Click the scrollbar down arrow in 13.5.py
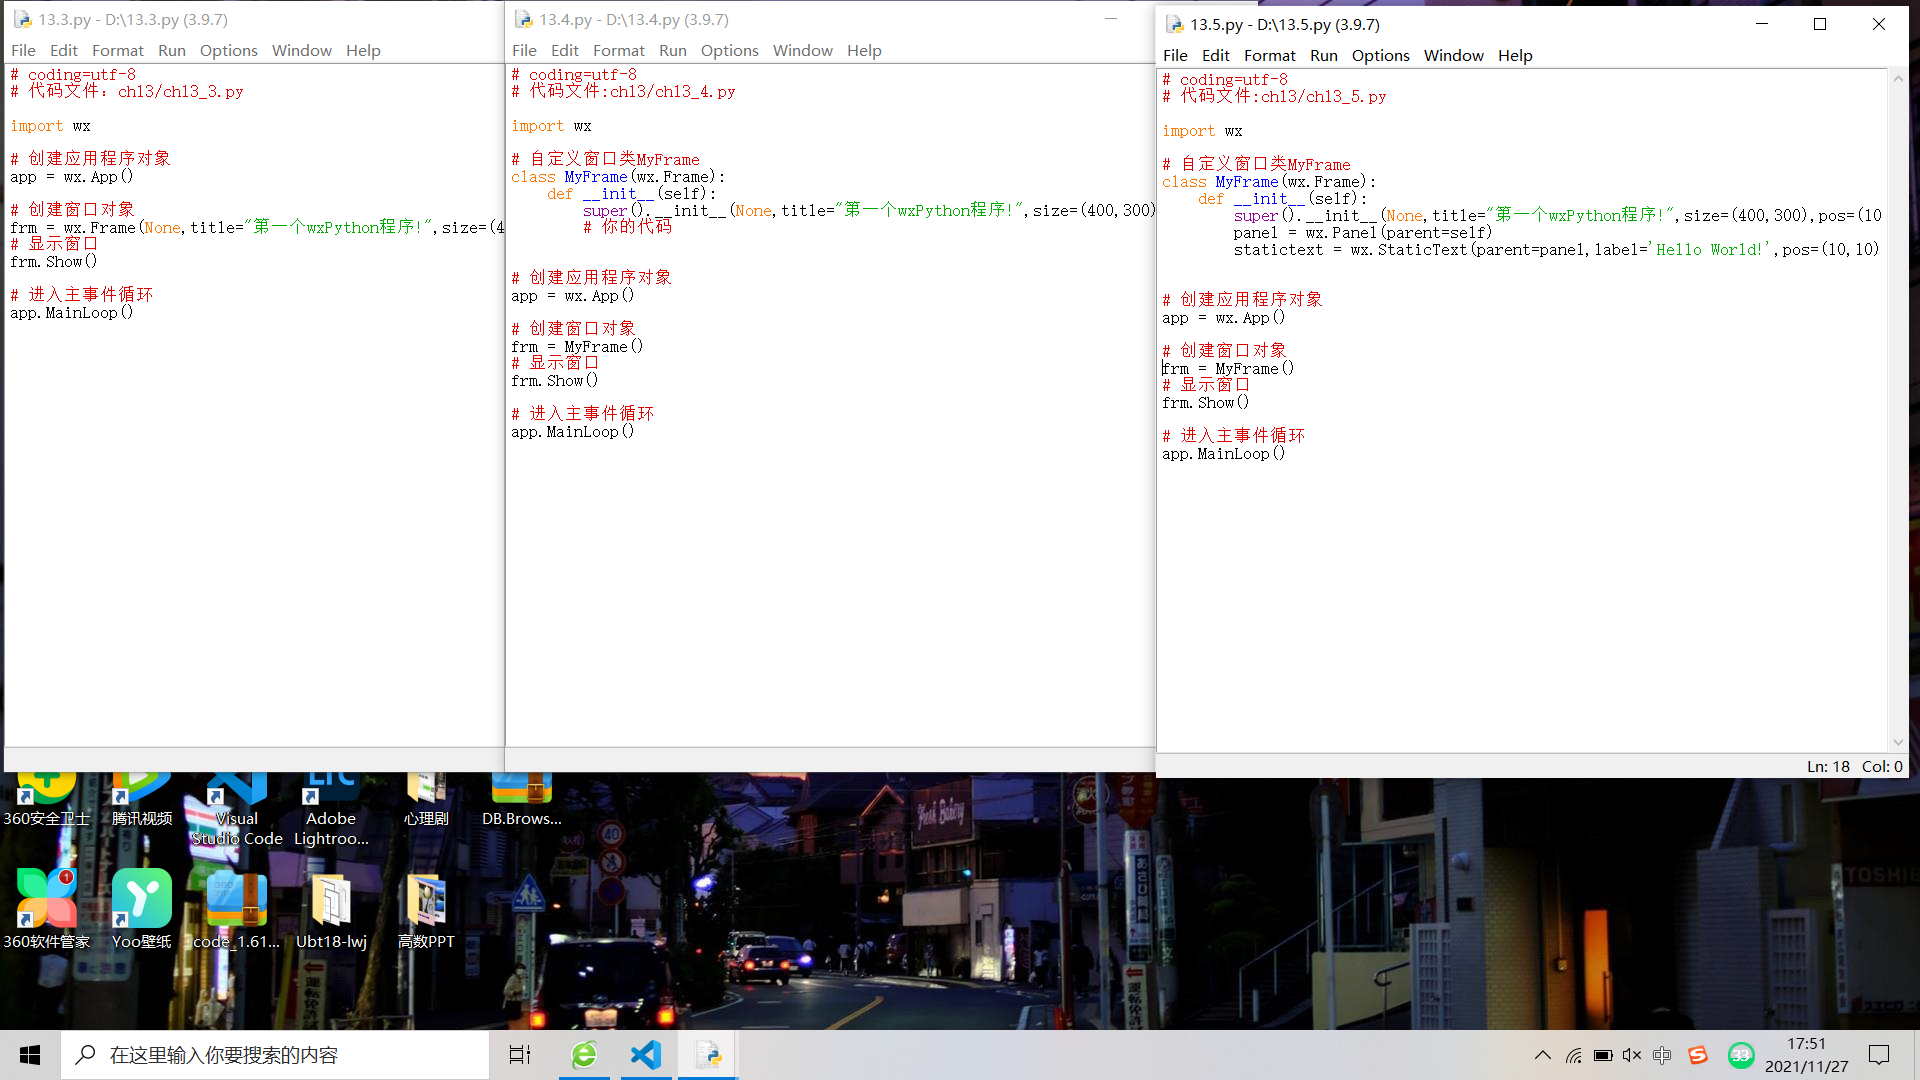Image resolution: width=1920 pixels, height=1080 pixels. point(1897,742)
